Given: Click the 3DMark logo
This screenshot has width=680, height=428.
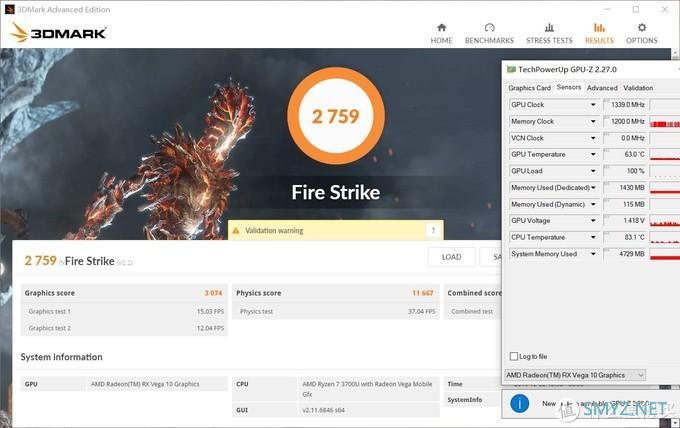Looking at the screenshot, I should click(x=58, y=33).
